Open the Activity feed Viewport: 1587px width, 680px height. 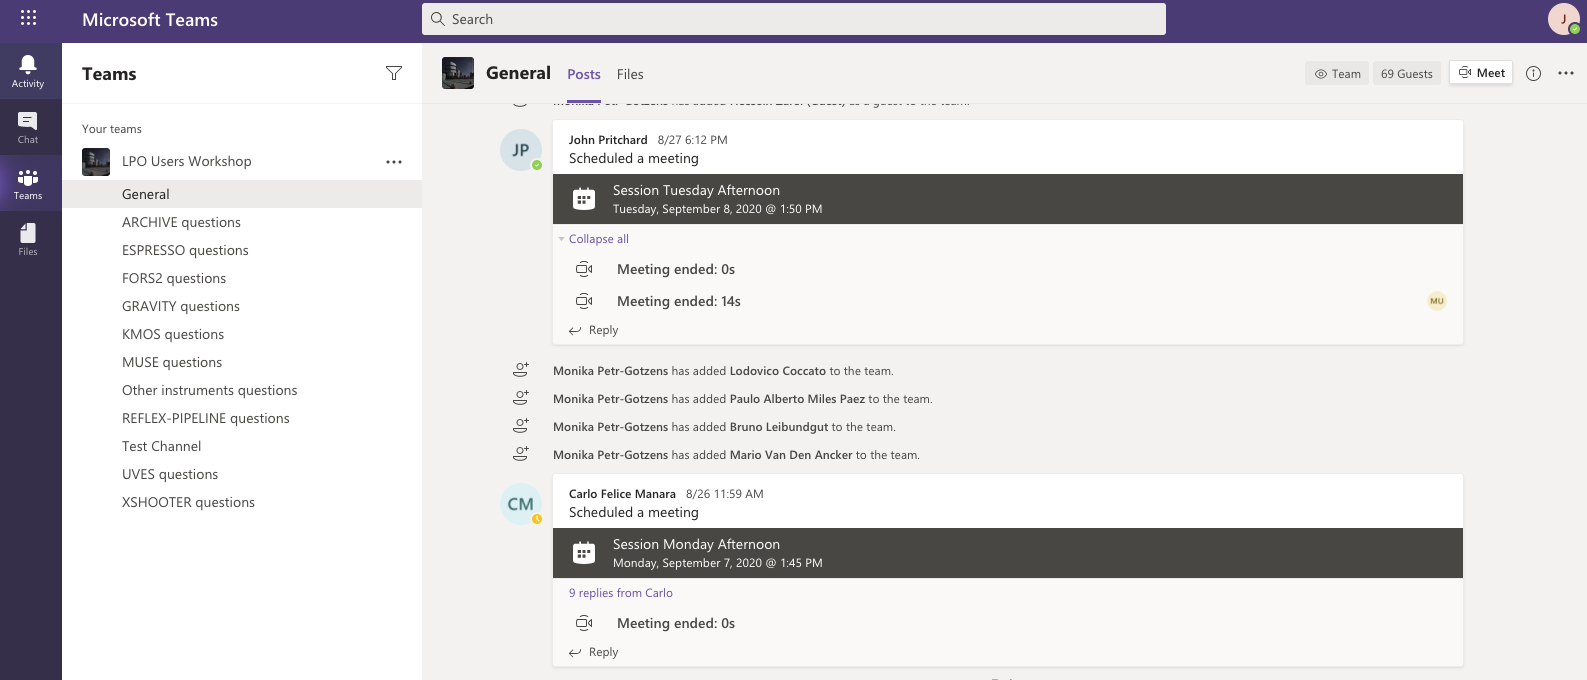(x=28, y=71)
